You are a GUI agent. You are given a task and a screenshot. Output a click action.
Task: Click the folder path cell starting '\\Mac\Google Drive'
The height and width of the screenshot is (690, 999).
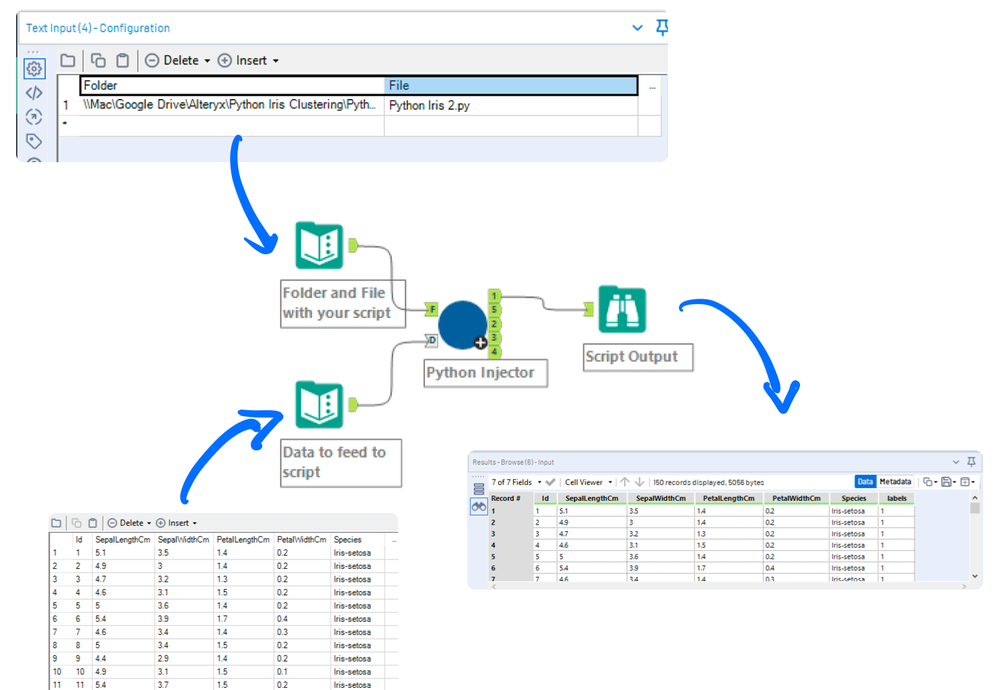click(233, 105)
